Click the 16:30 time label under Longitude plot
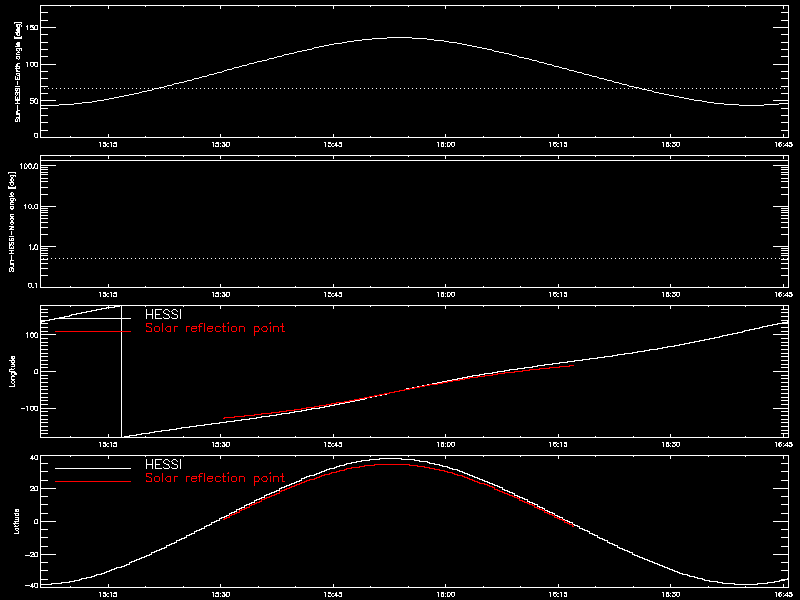 671,445
